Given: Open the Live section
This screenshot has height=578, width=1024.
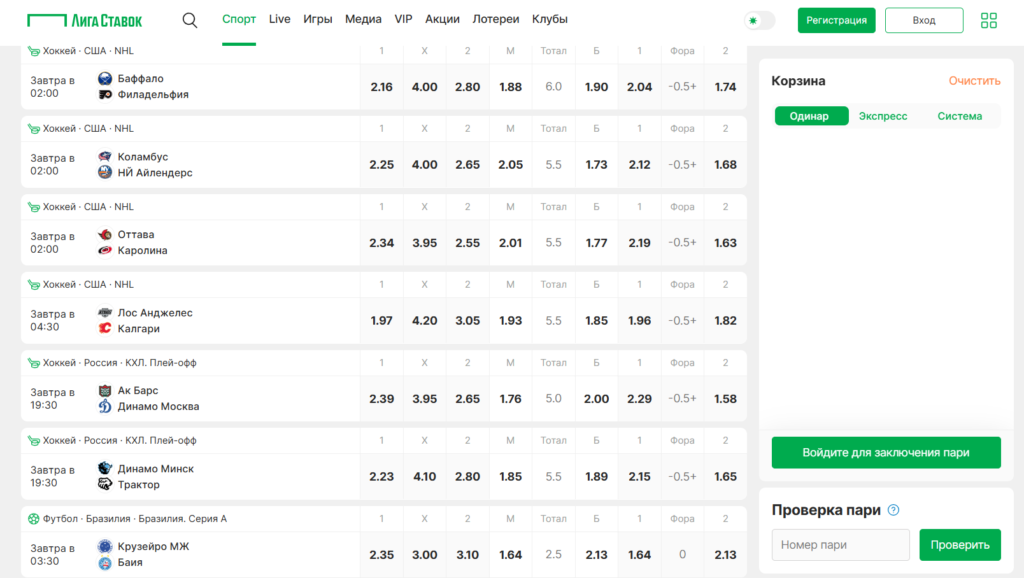Looking at the screenshot, I should point(280,20).
